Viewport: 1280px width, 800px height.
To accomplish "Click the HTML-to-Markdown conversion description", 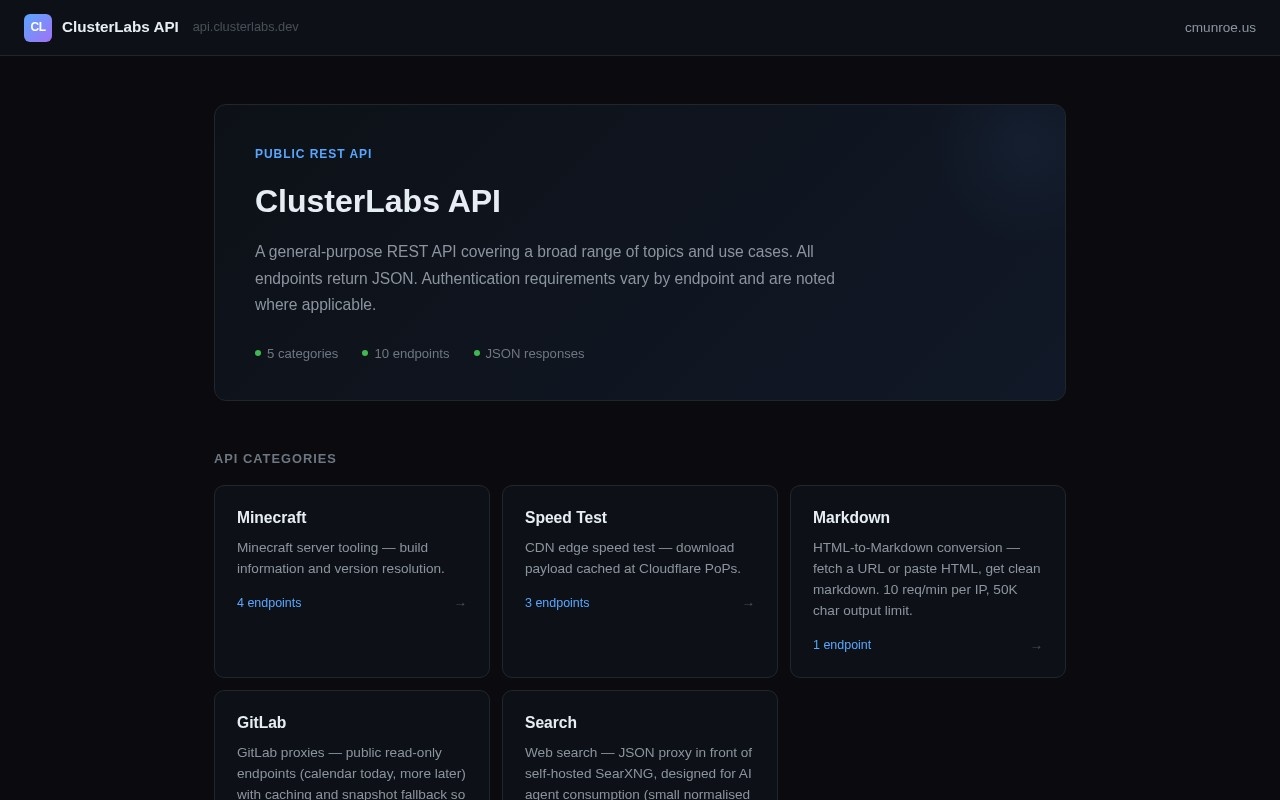I will 927,579.
